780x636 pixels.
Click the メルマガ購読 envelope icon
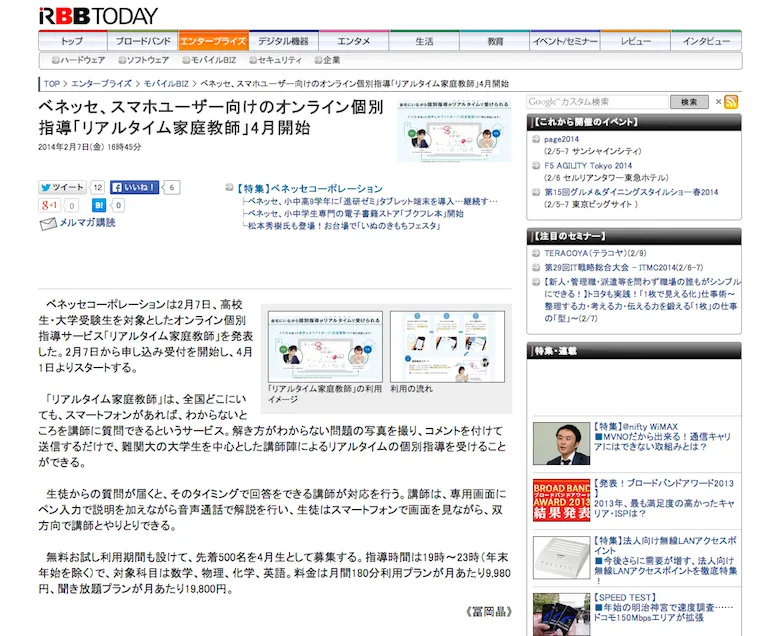(48, 224)
